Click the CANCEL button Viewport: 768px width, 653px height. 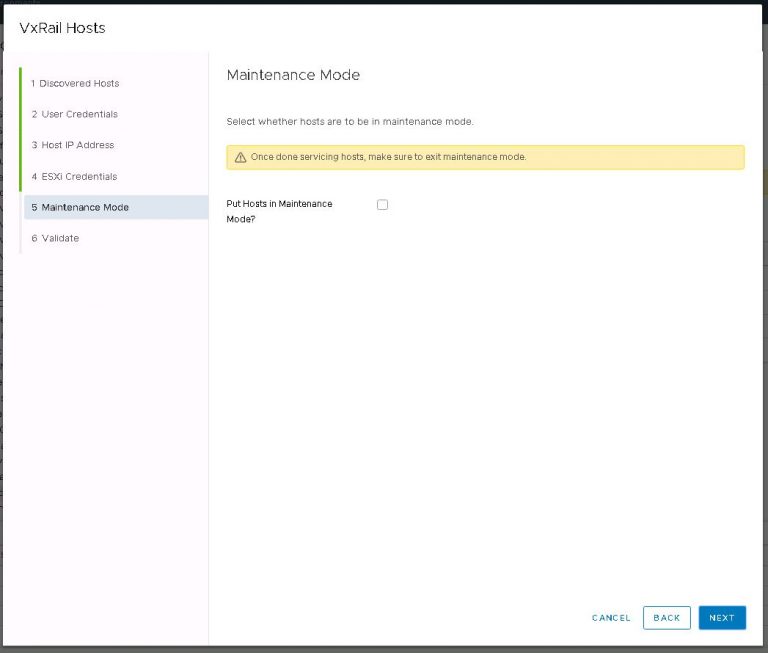click(611, 618)
